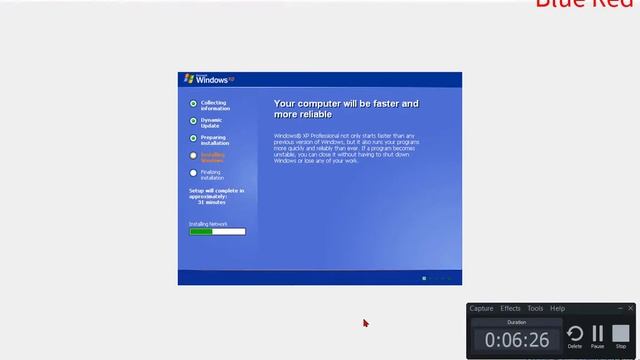
Task: Click the 0:06:26 duration display
Action: 517,340
